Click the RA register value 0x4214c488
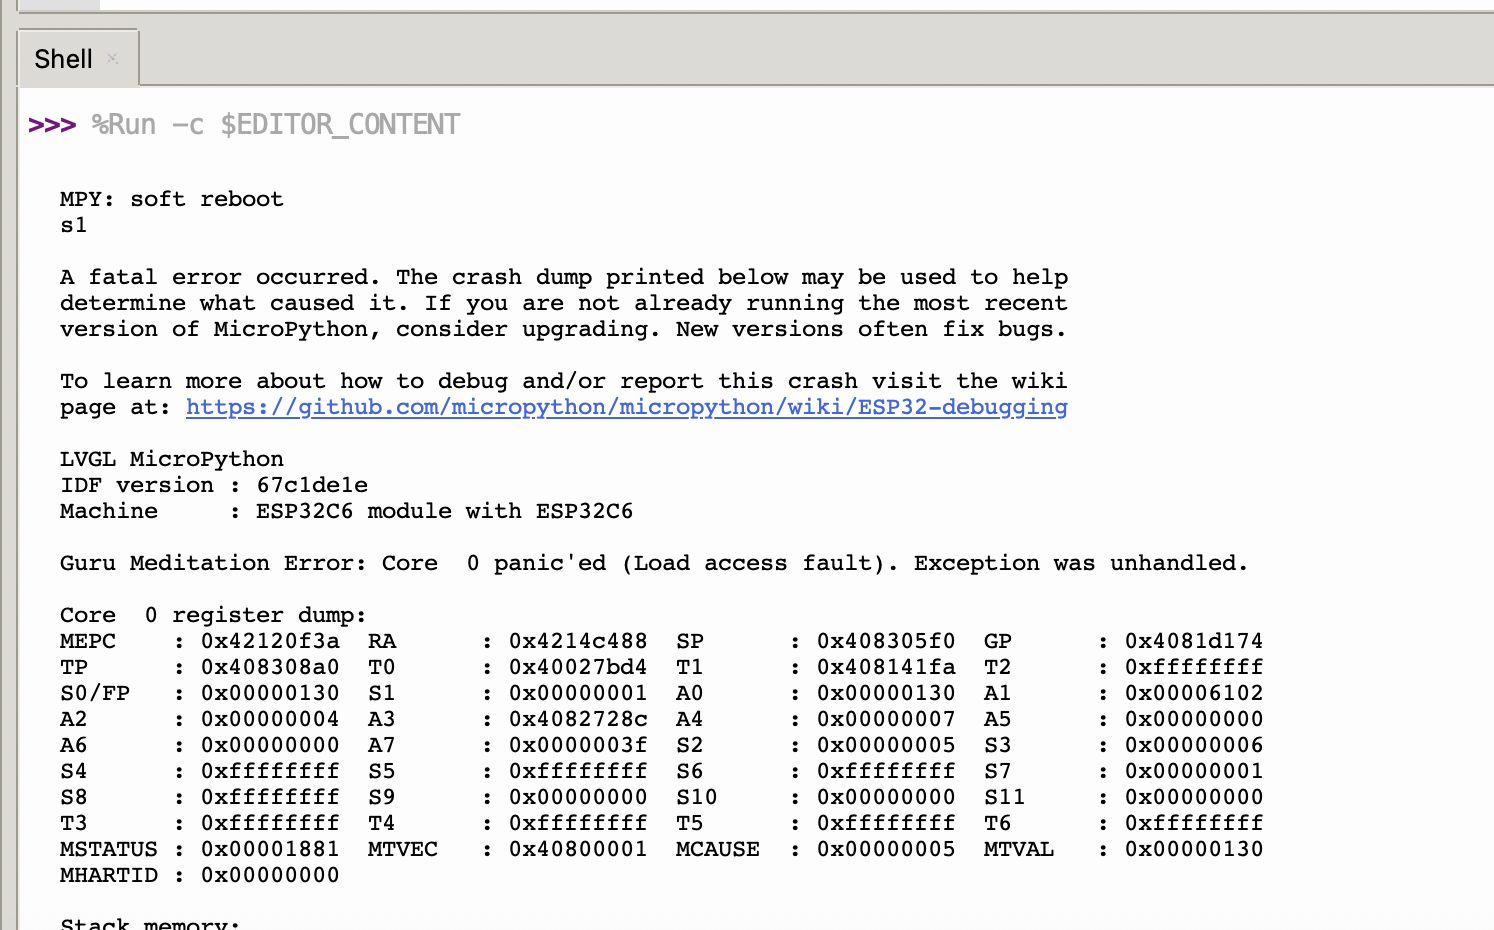 point(578,641)
